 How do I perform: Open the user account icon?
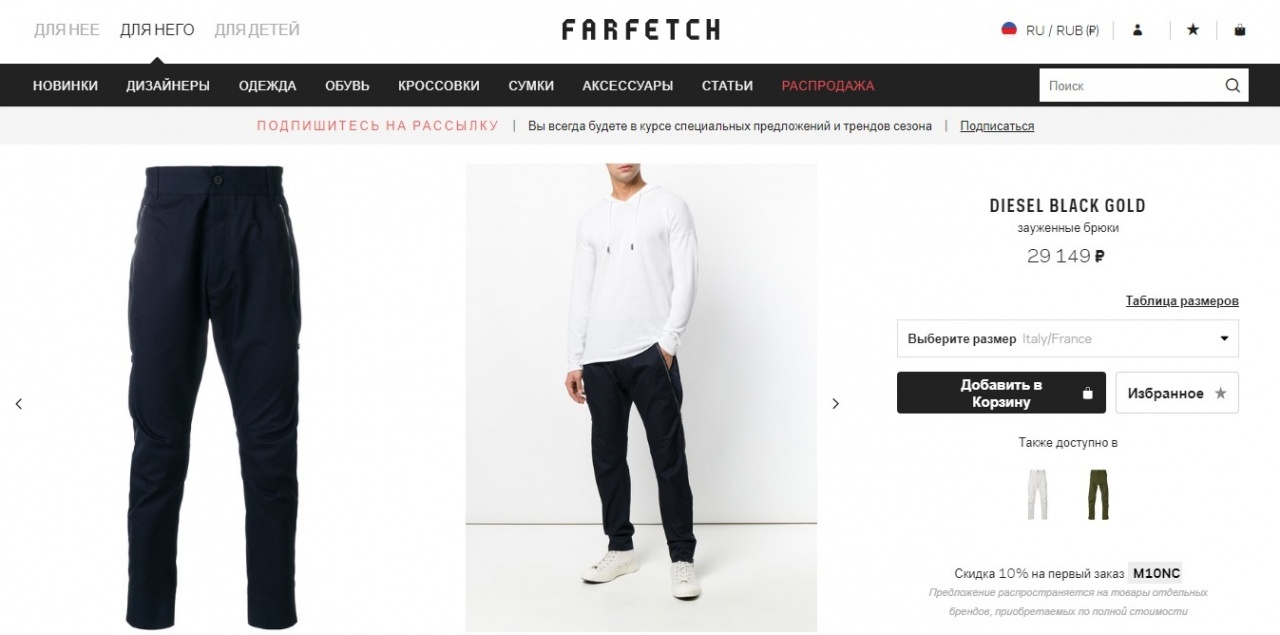pos(1137,30)
